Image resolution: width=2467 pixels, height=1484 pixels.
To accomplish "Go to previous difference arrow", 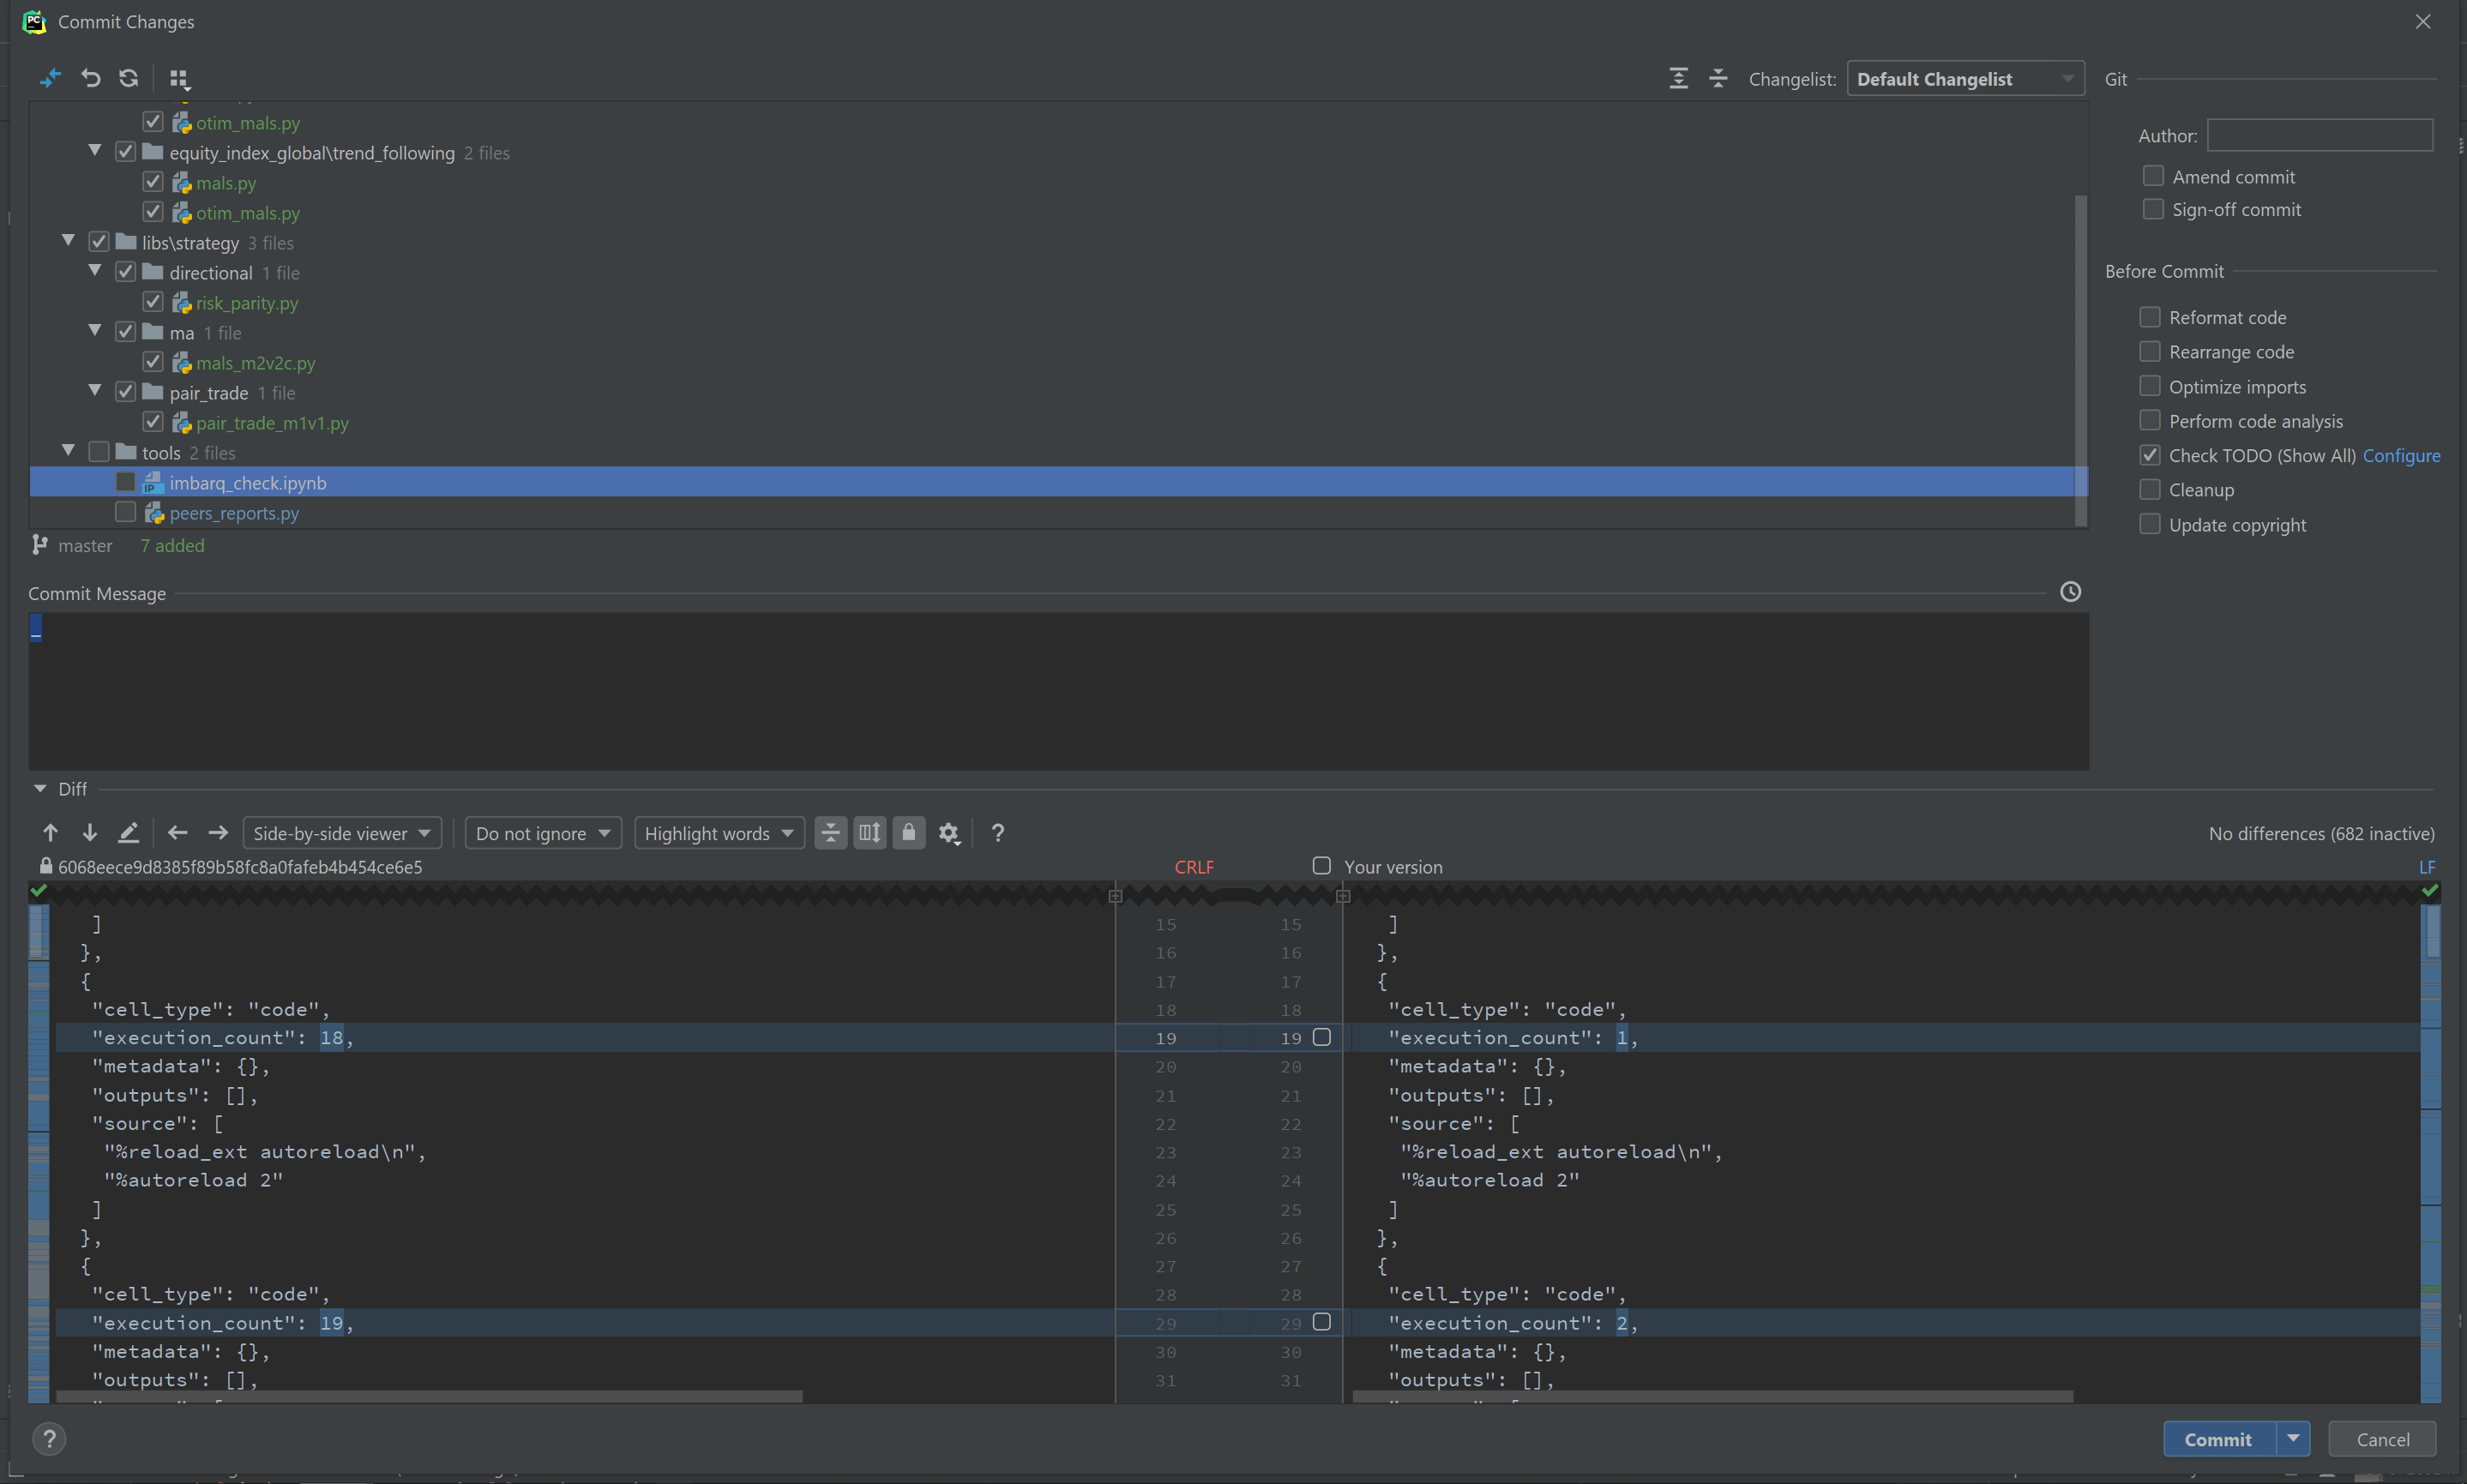I will pos(51,833).
